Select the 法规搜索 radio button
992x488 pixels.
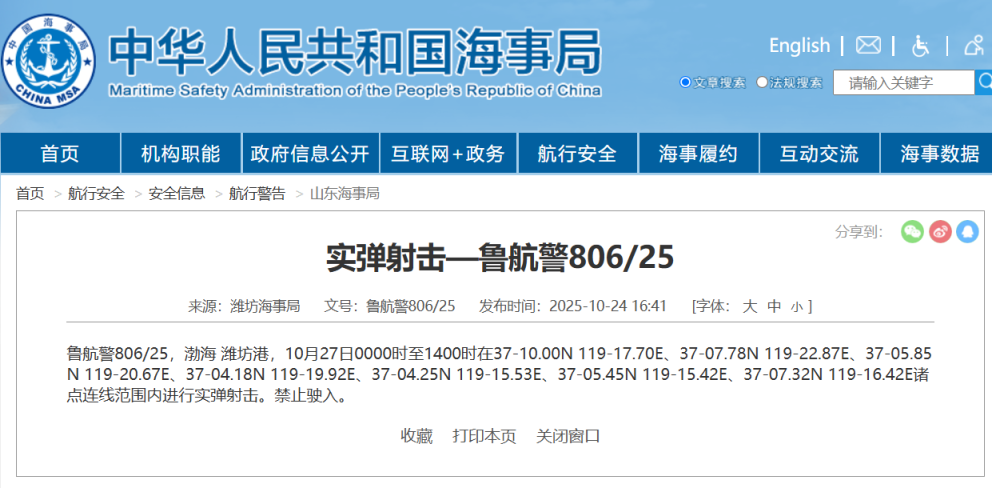pos(762,83)
